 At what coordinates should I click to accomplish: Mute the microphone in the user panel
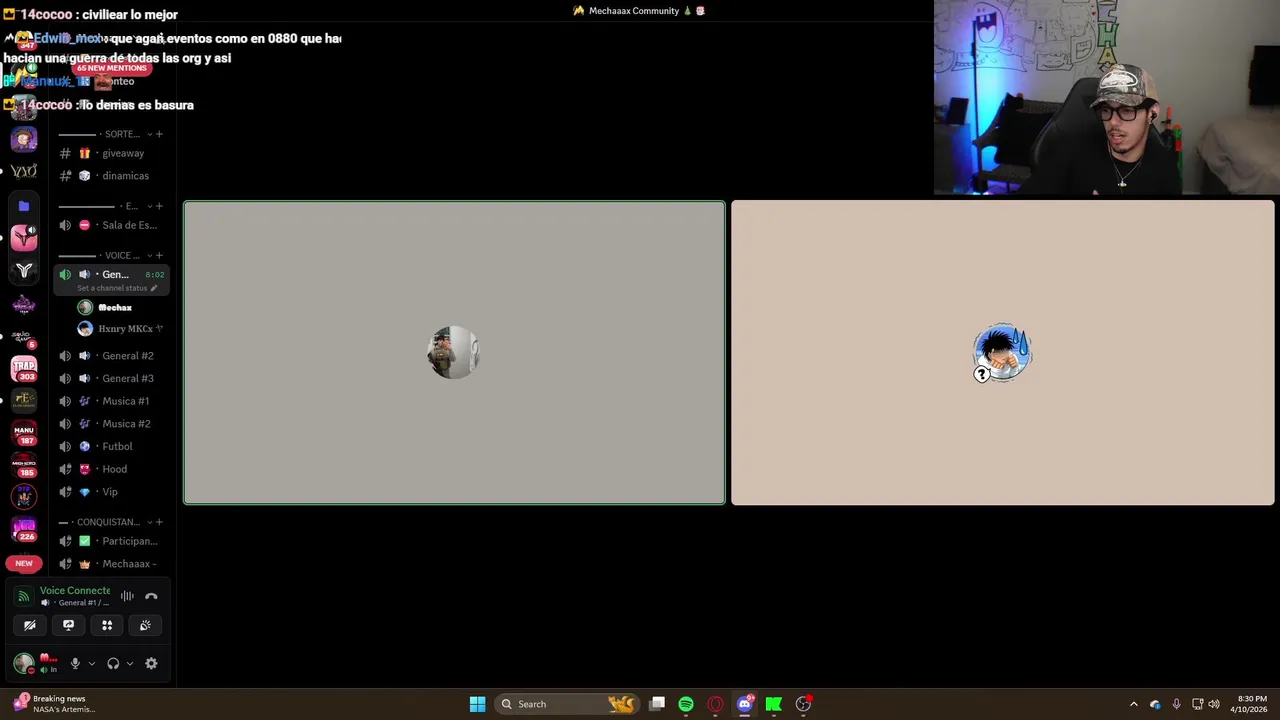click(x=75, y=663)
